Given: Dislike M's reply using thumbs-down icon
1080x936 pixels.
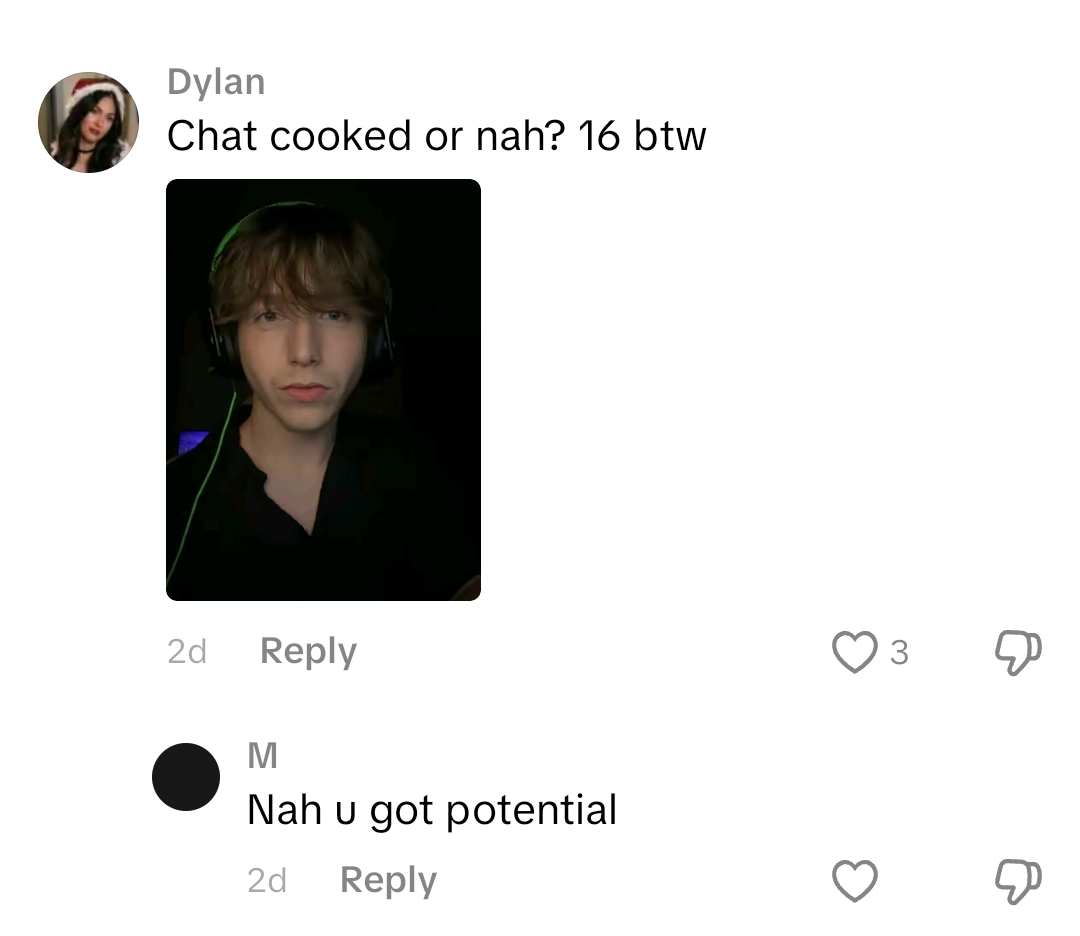Looking at the screenshot, I should point(1018,881).
